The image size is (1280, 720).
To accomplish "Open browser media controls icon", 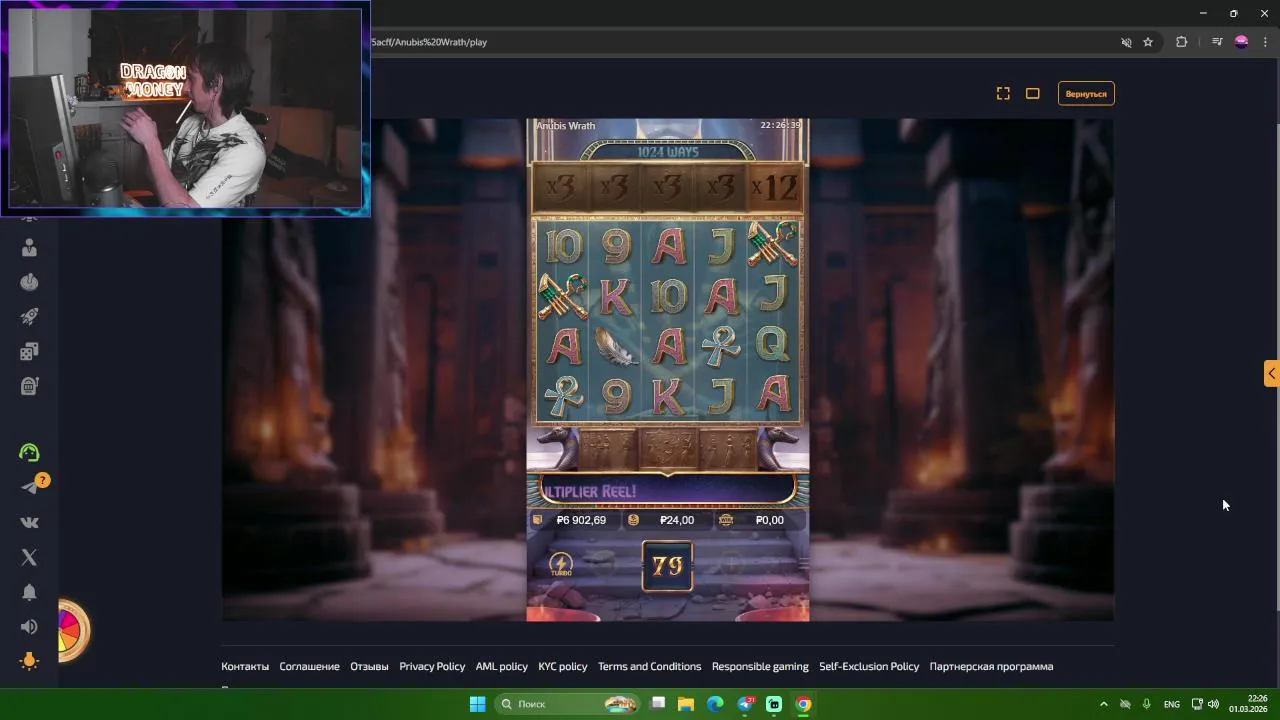I will tap(1217, 42).
